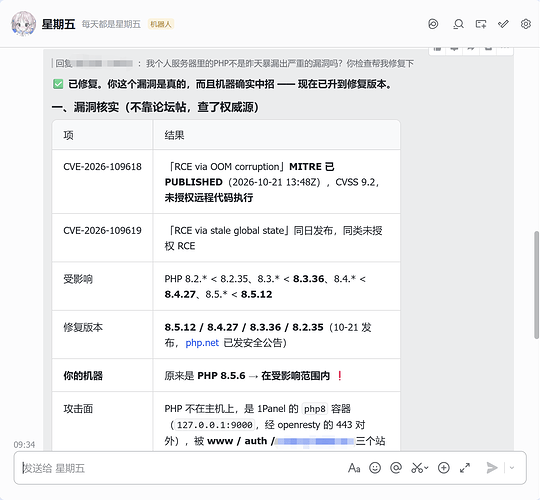540x500 pixels.
Task: Click the table header 项
Action: coord(68,135)
